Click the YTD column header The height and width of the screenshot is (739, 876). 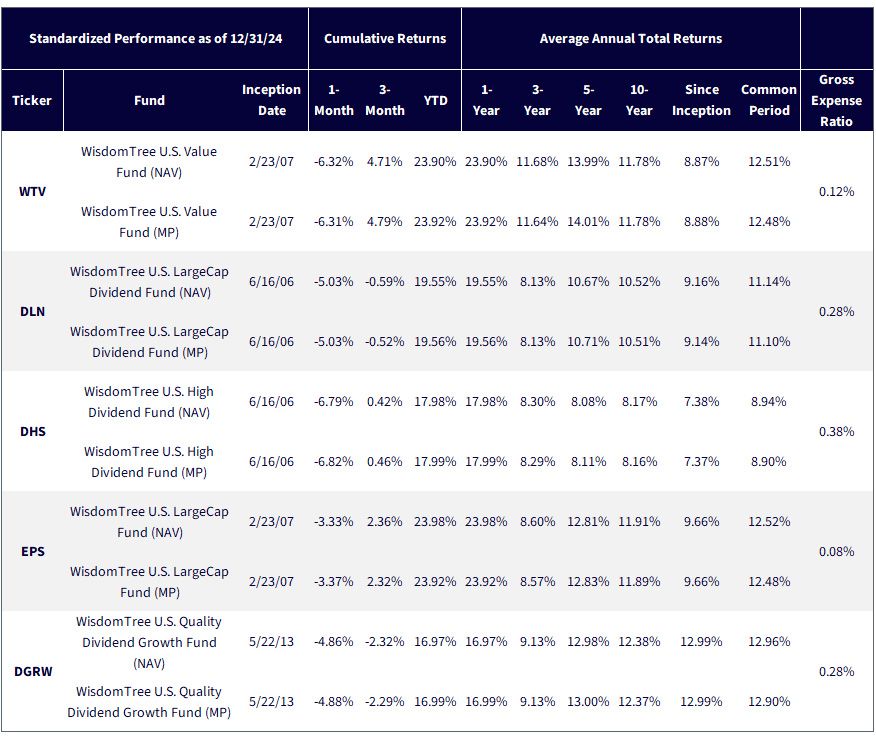[435, 101]
